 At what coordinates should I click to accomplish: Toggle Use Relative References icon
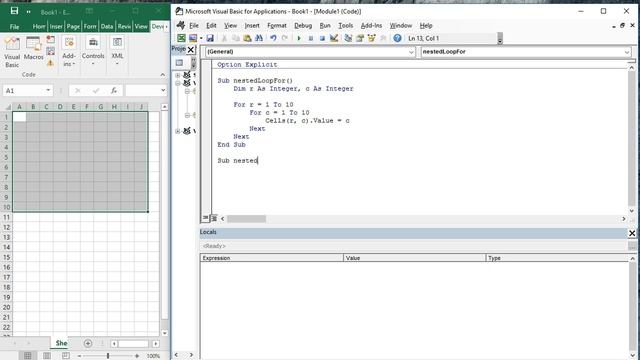click(x=51, y=51)
